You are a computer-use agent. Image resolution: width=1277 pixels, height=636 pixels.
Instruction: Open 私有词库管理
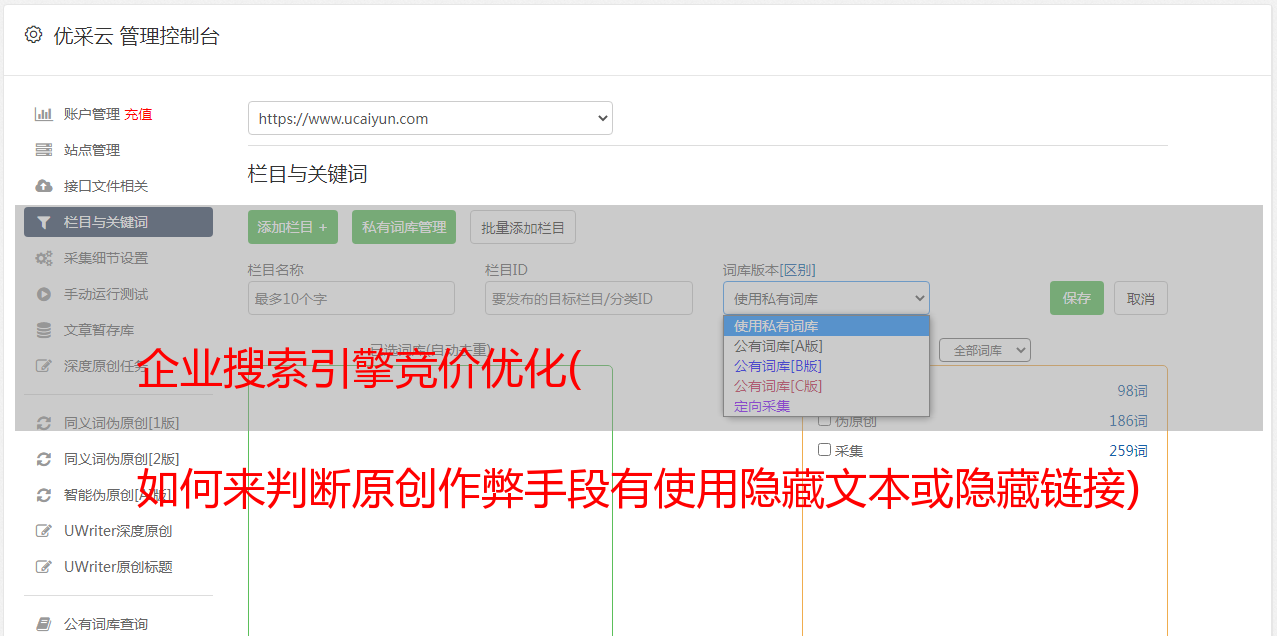click(404, 227)
